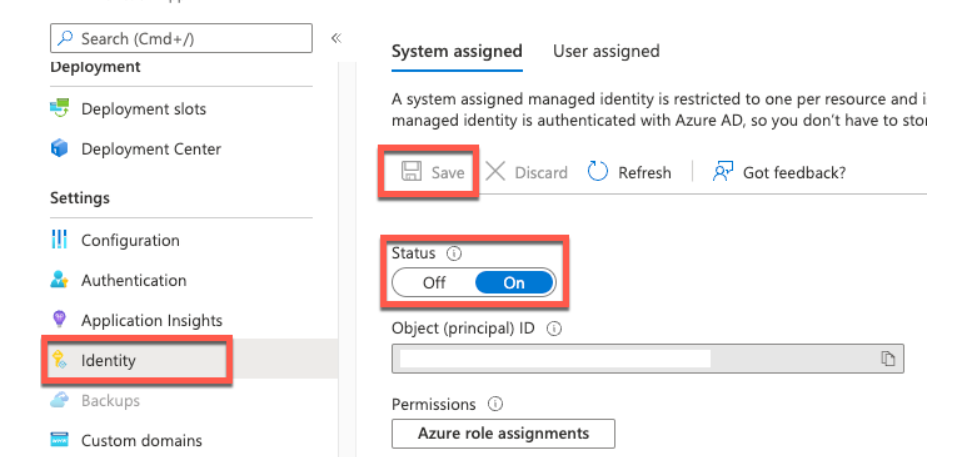Open Application Insights lightbulb icon

click(59, 320)
